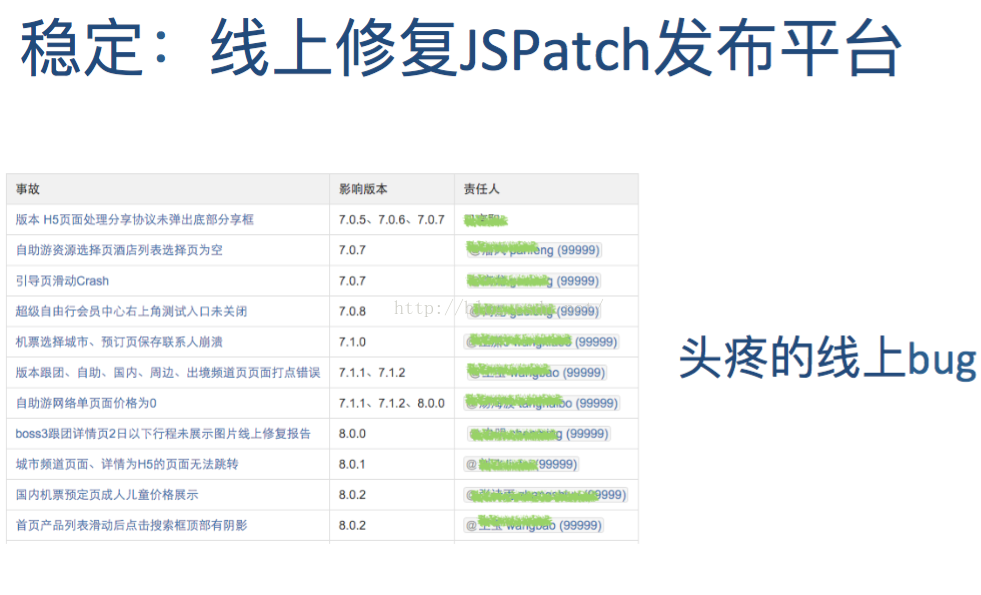Select the 机票选择城市 contact crash incident
Image resolution: width=981 pixels, height=595 pixels.
click(x=119, y=342)
